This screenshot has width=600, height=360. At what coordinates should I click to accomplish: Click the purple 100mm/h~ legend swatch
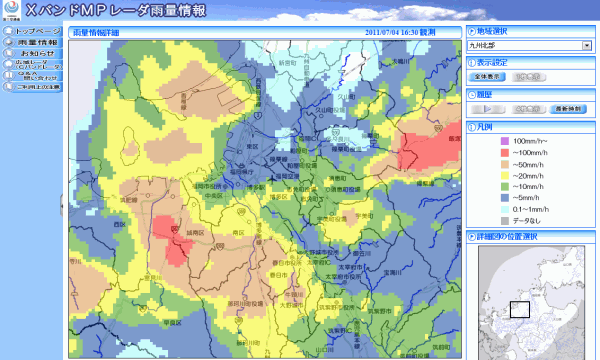tap(505, 141)
